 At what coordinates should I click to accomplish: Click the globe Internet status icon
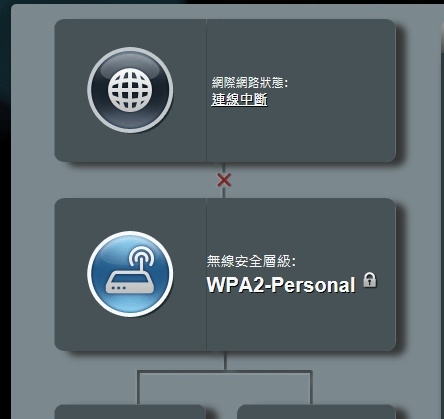130,90
